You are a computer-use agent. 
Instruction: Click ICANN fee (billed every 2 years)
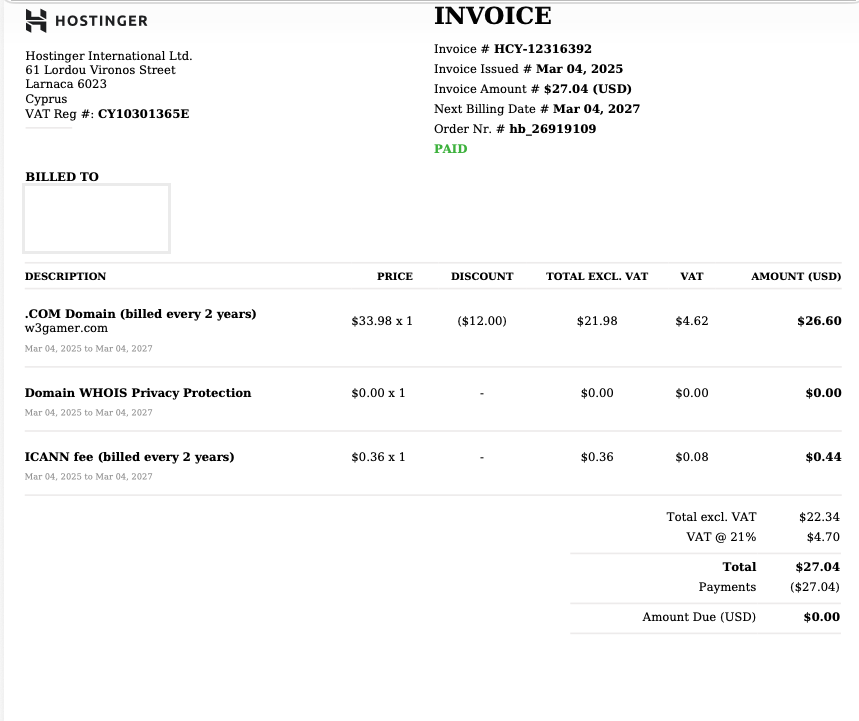point(129,457)
